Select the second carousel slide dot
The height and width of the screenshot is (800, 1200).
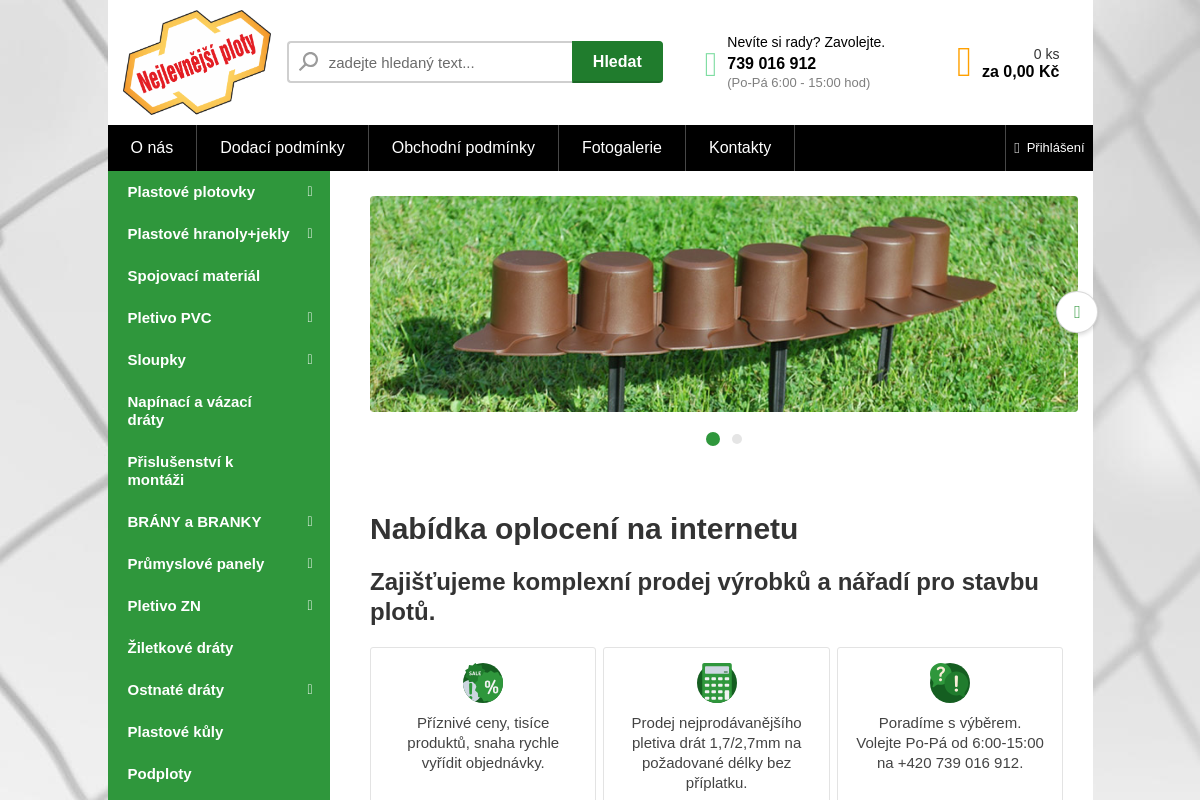737,439
